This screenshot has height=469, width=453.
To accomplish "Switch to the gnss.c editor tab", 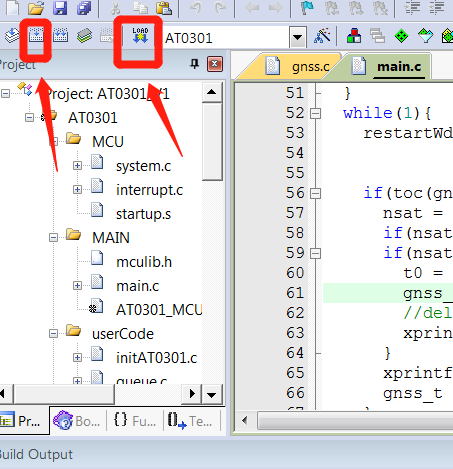I will coord(297,66).
